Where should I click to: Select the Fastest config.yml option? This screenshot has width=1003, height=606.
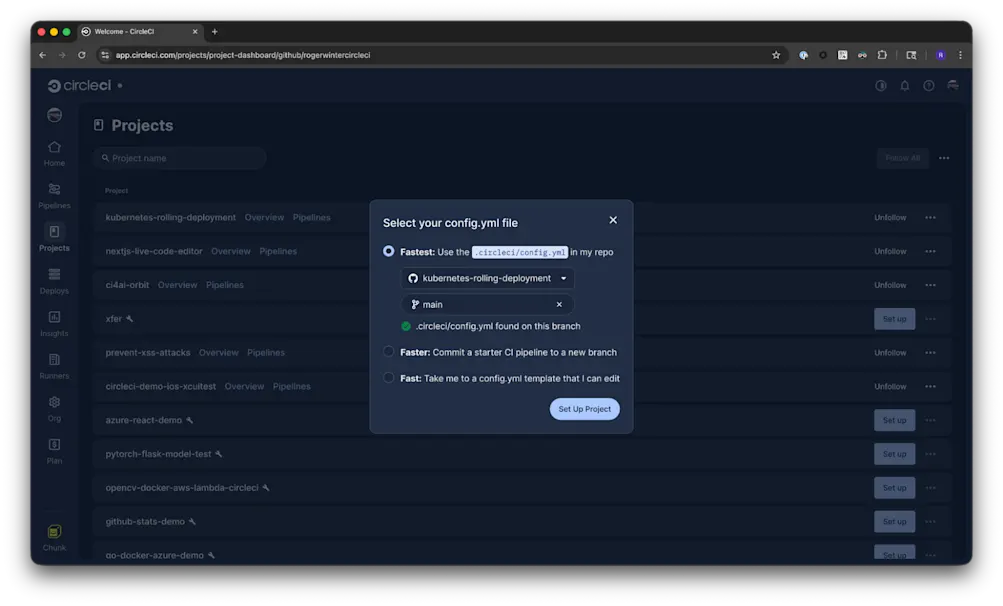[388, 251]
